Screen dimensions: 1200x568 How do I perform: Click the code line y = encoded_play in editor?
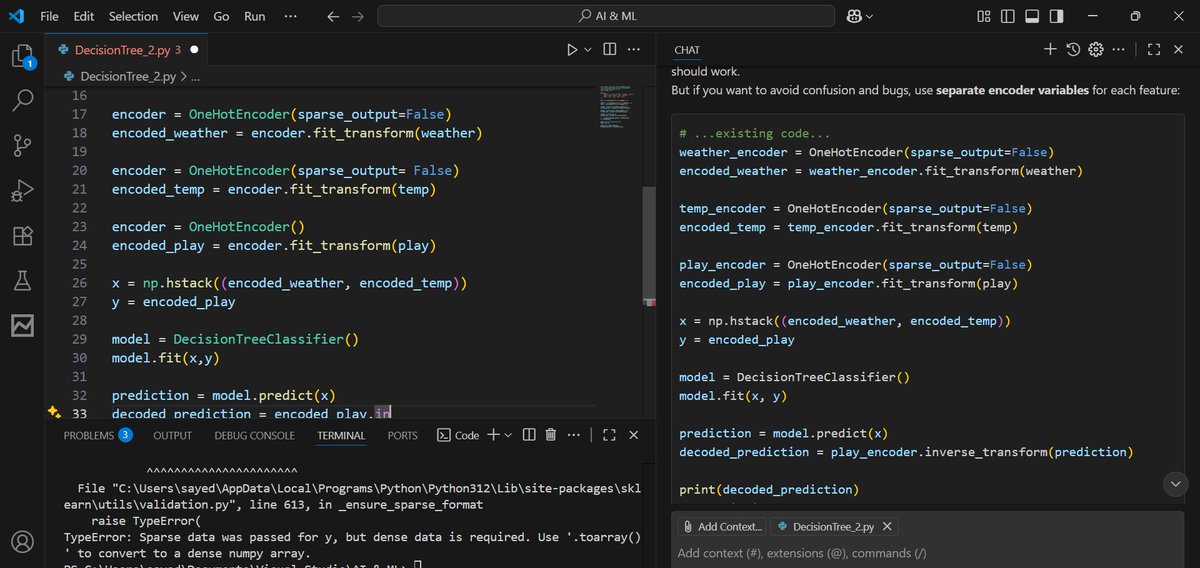174,301
